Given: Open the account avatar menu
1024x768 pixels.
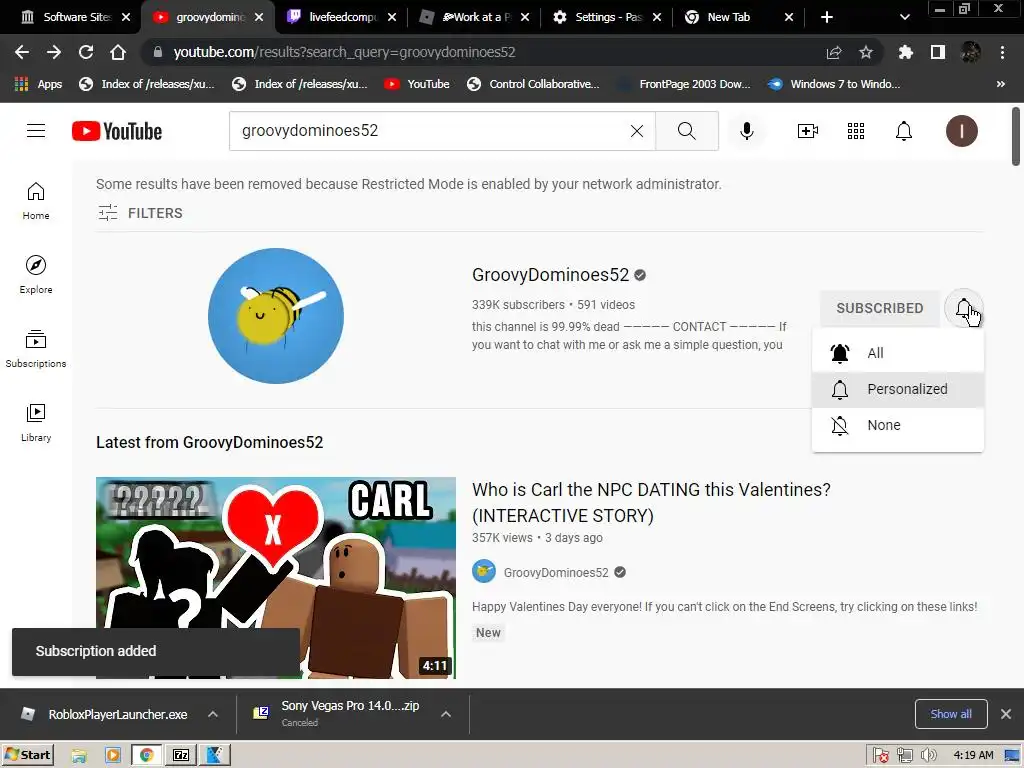Looking at the screenshot, I should (x=961, y=131).
